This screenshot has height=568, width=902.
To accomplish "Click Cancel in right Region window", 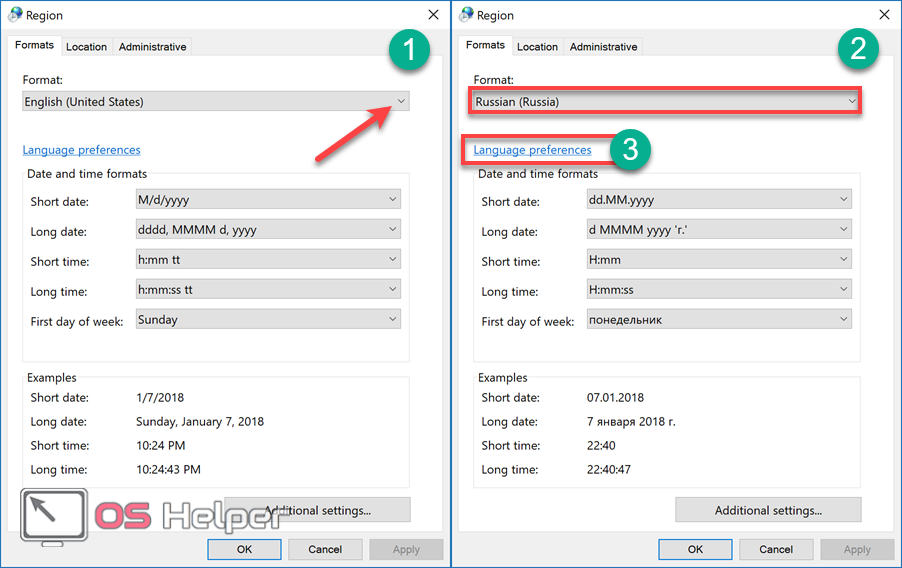I will point(776,549).
